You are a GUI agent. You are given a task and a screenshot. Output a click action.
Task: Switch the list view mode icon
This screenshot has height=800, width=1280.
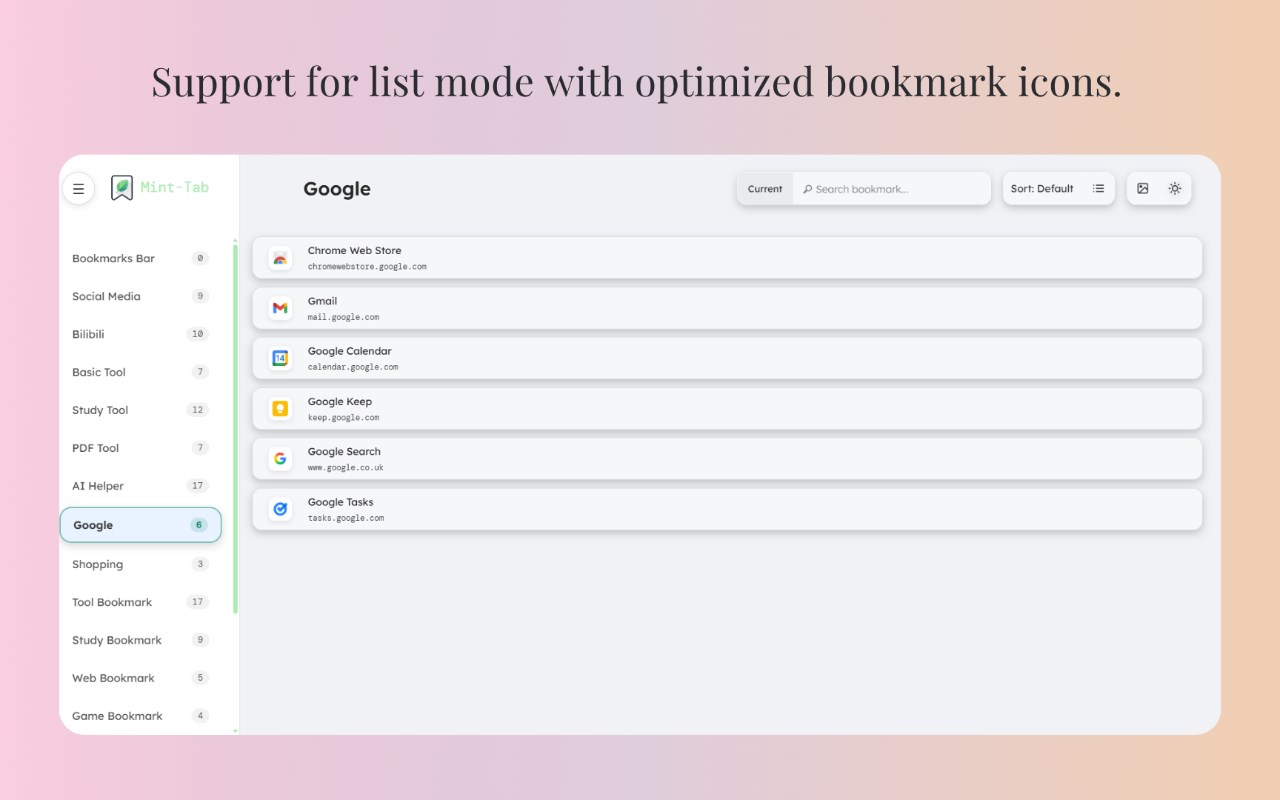(x=1098, y=188)
